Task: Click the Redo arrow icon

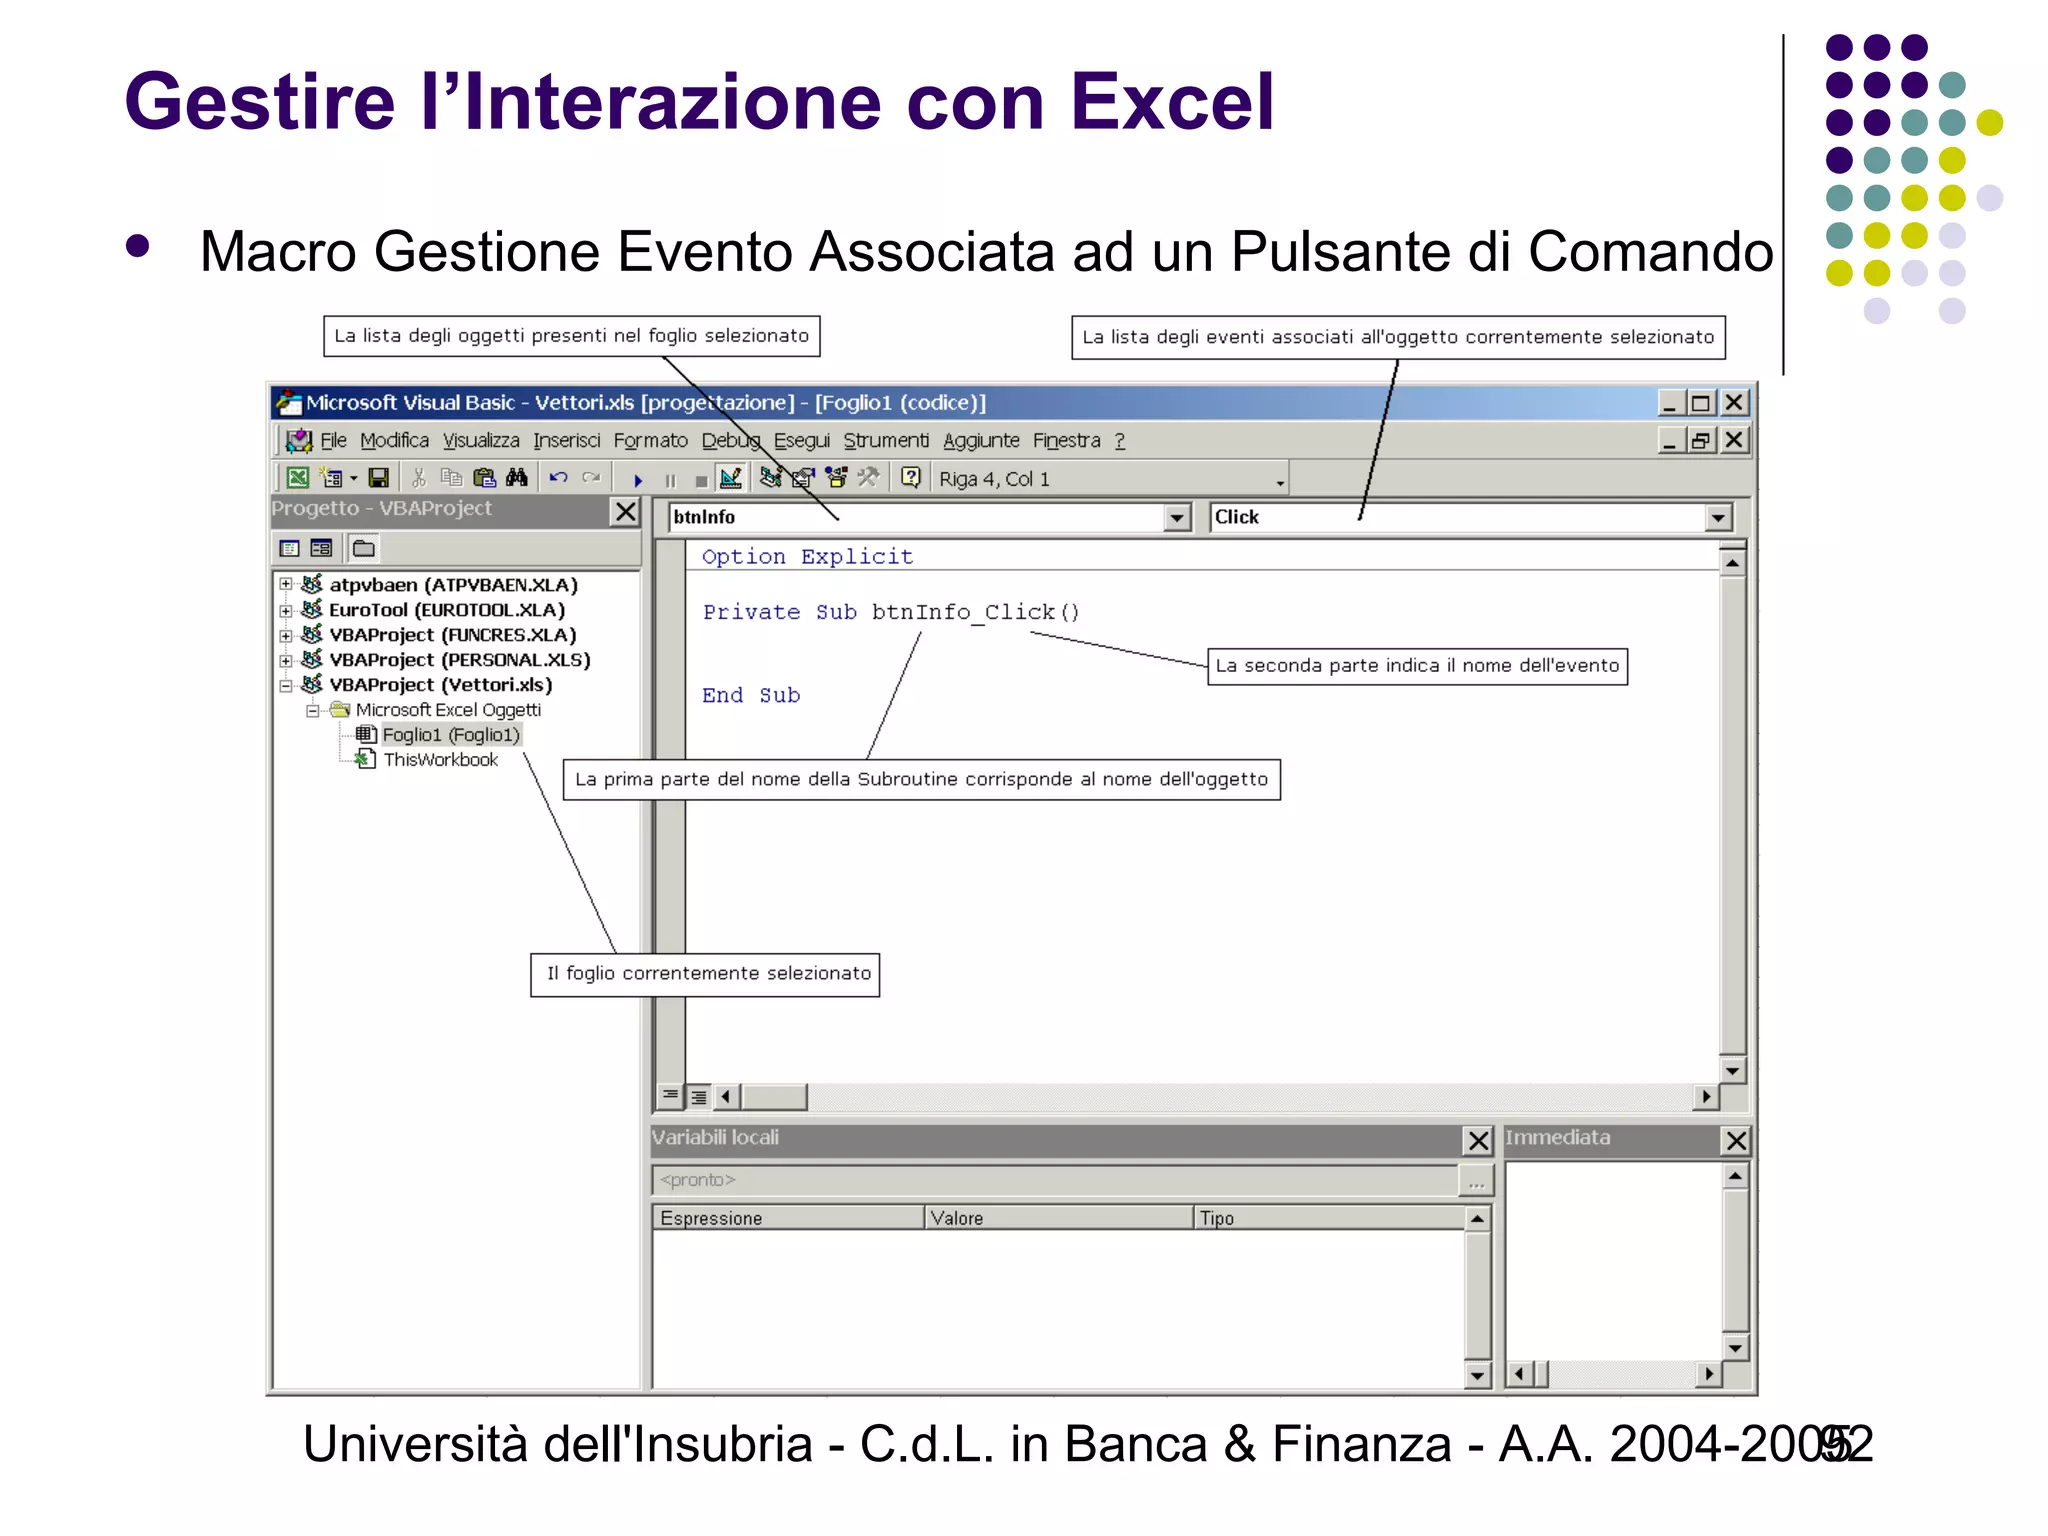Action: pos(591,478)
